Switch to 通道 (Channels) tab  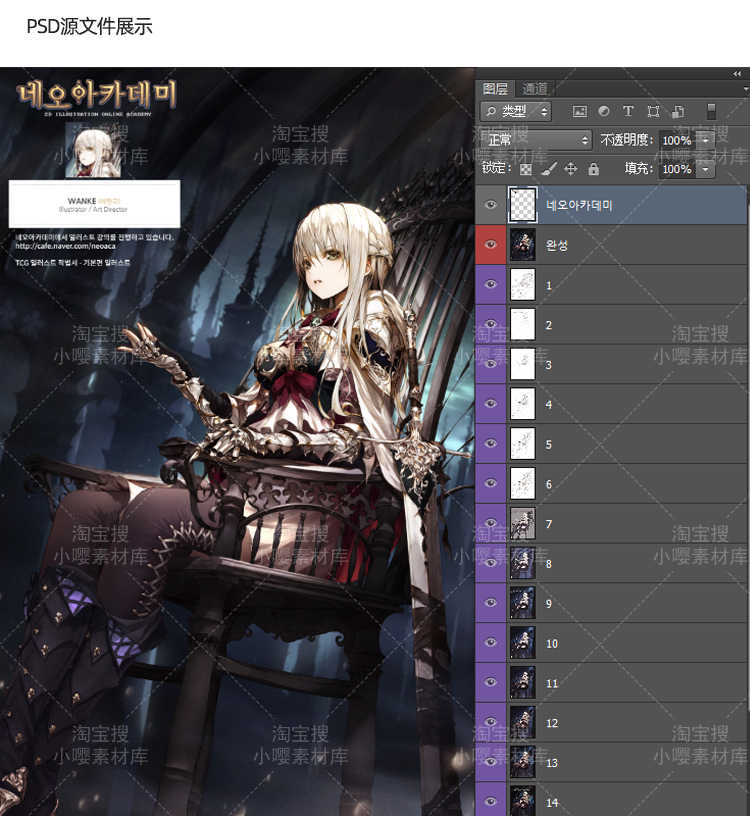coord(535,89)
